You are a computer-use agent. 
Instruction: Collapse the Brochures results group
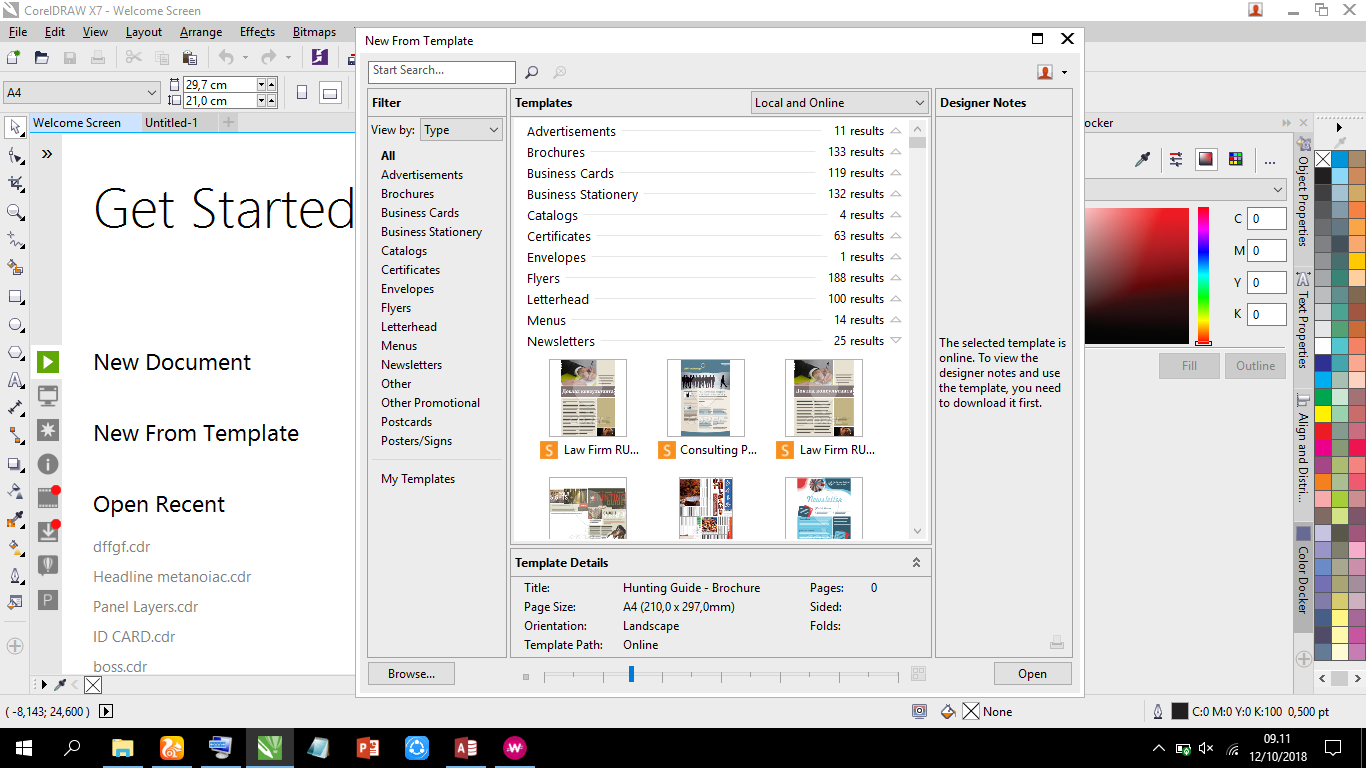coord(896,152)
